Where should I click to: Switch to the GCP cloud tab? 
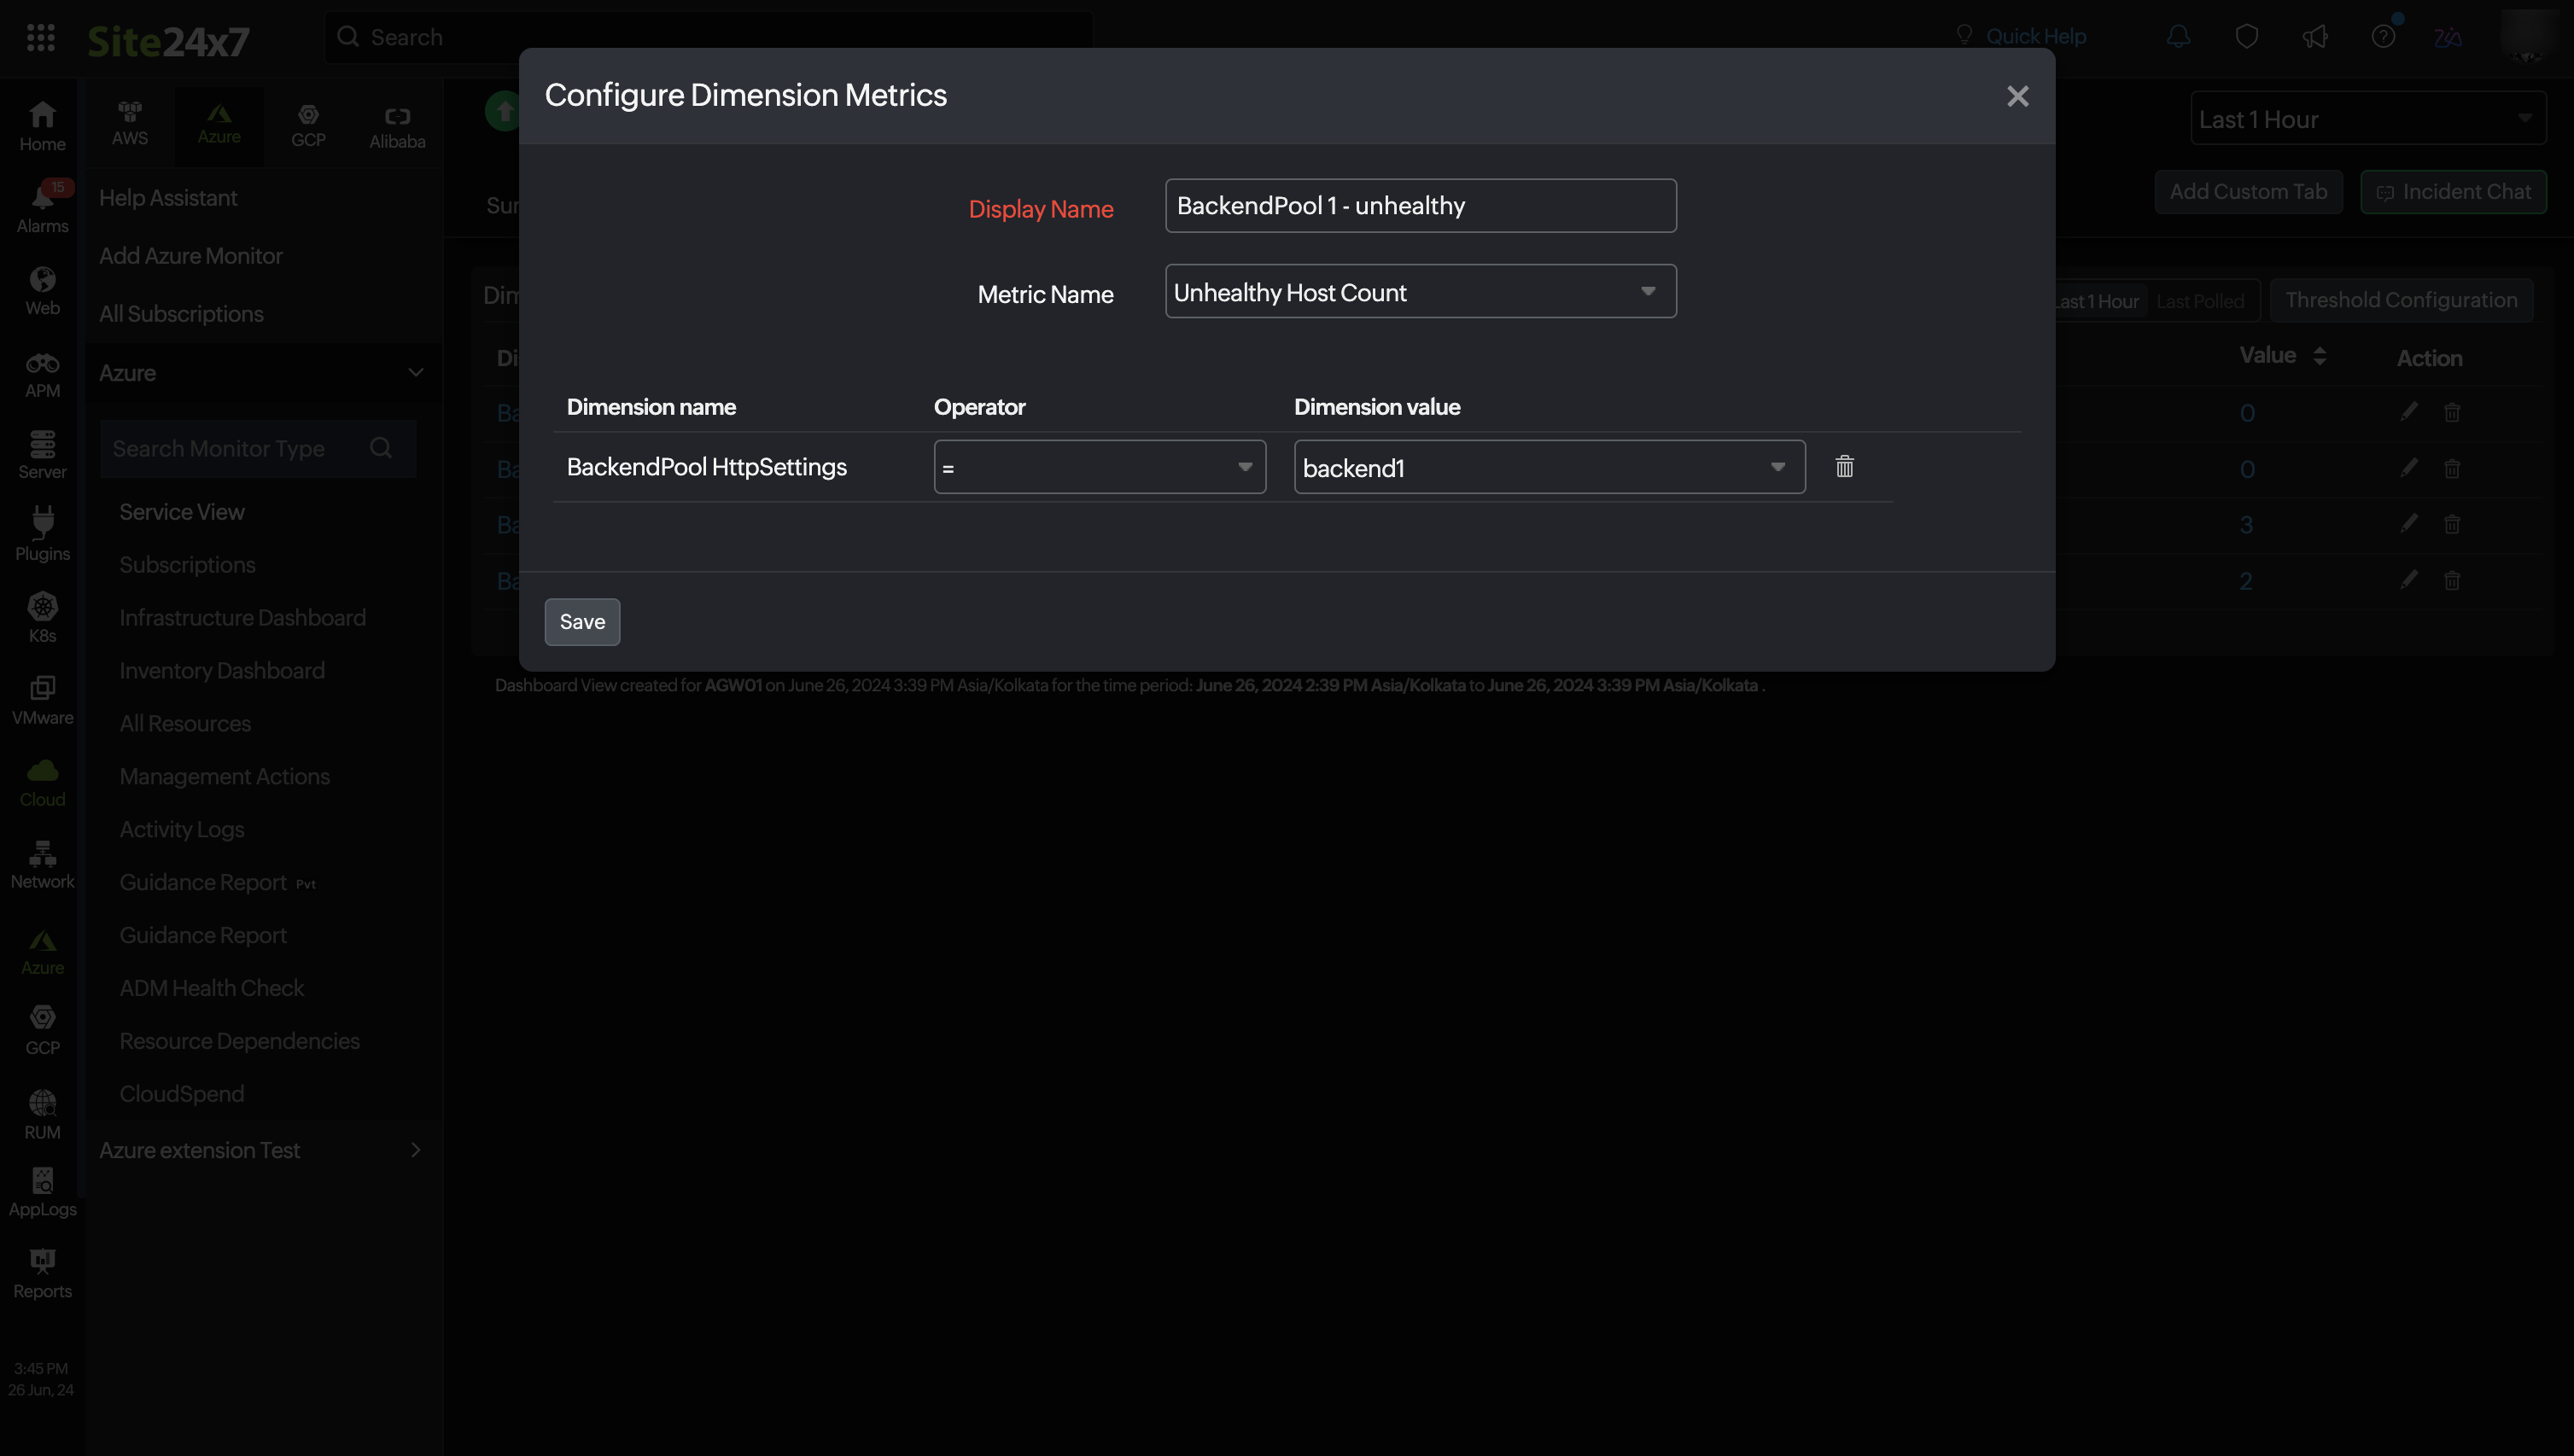(308, 126)
